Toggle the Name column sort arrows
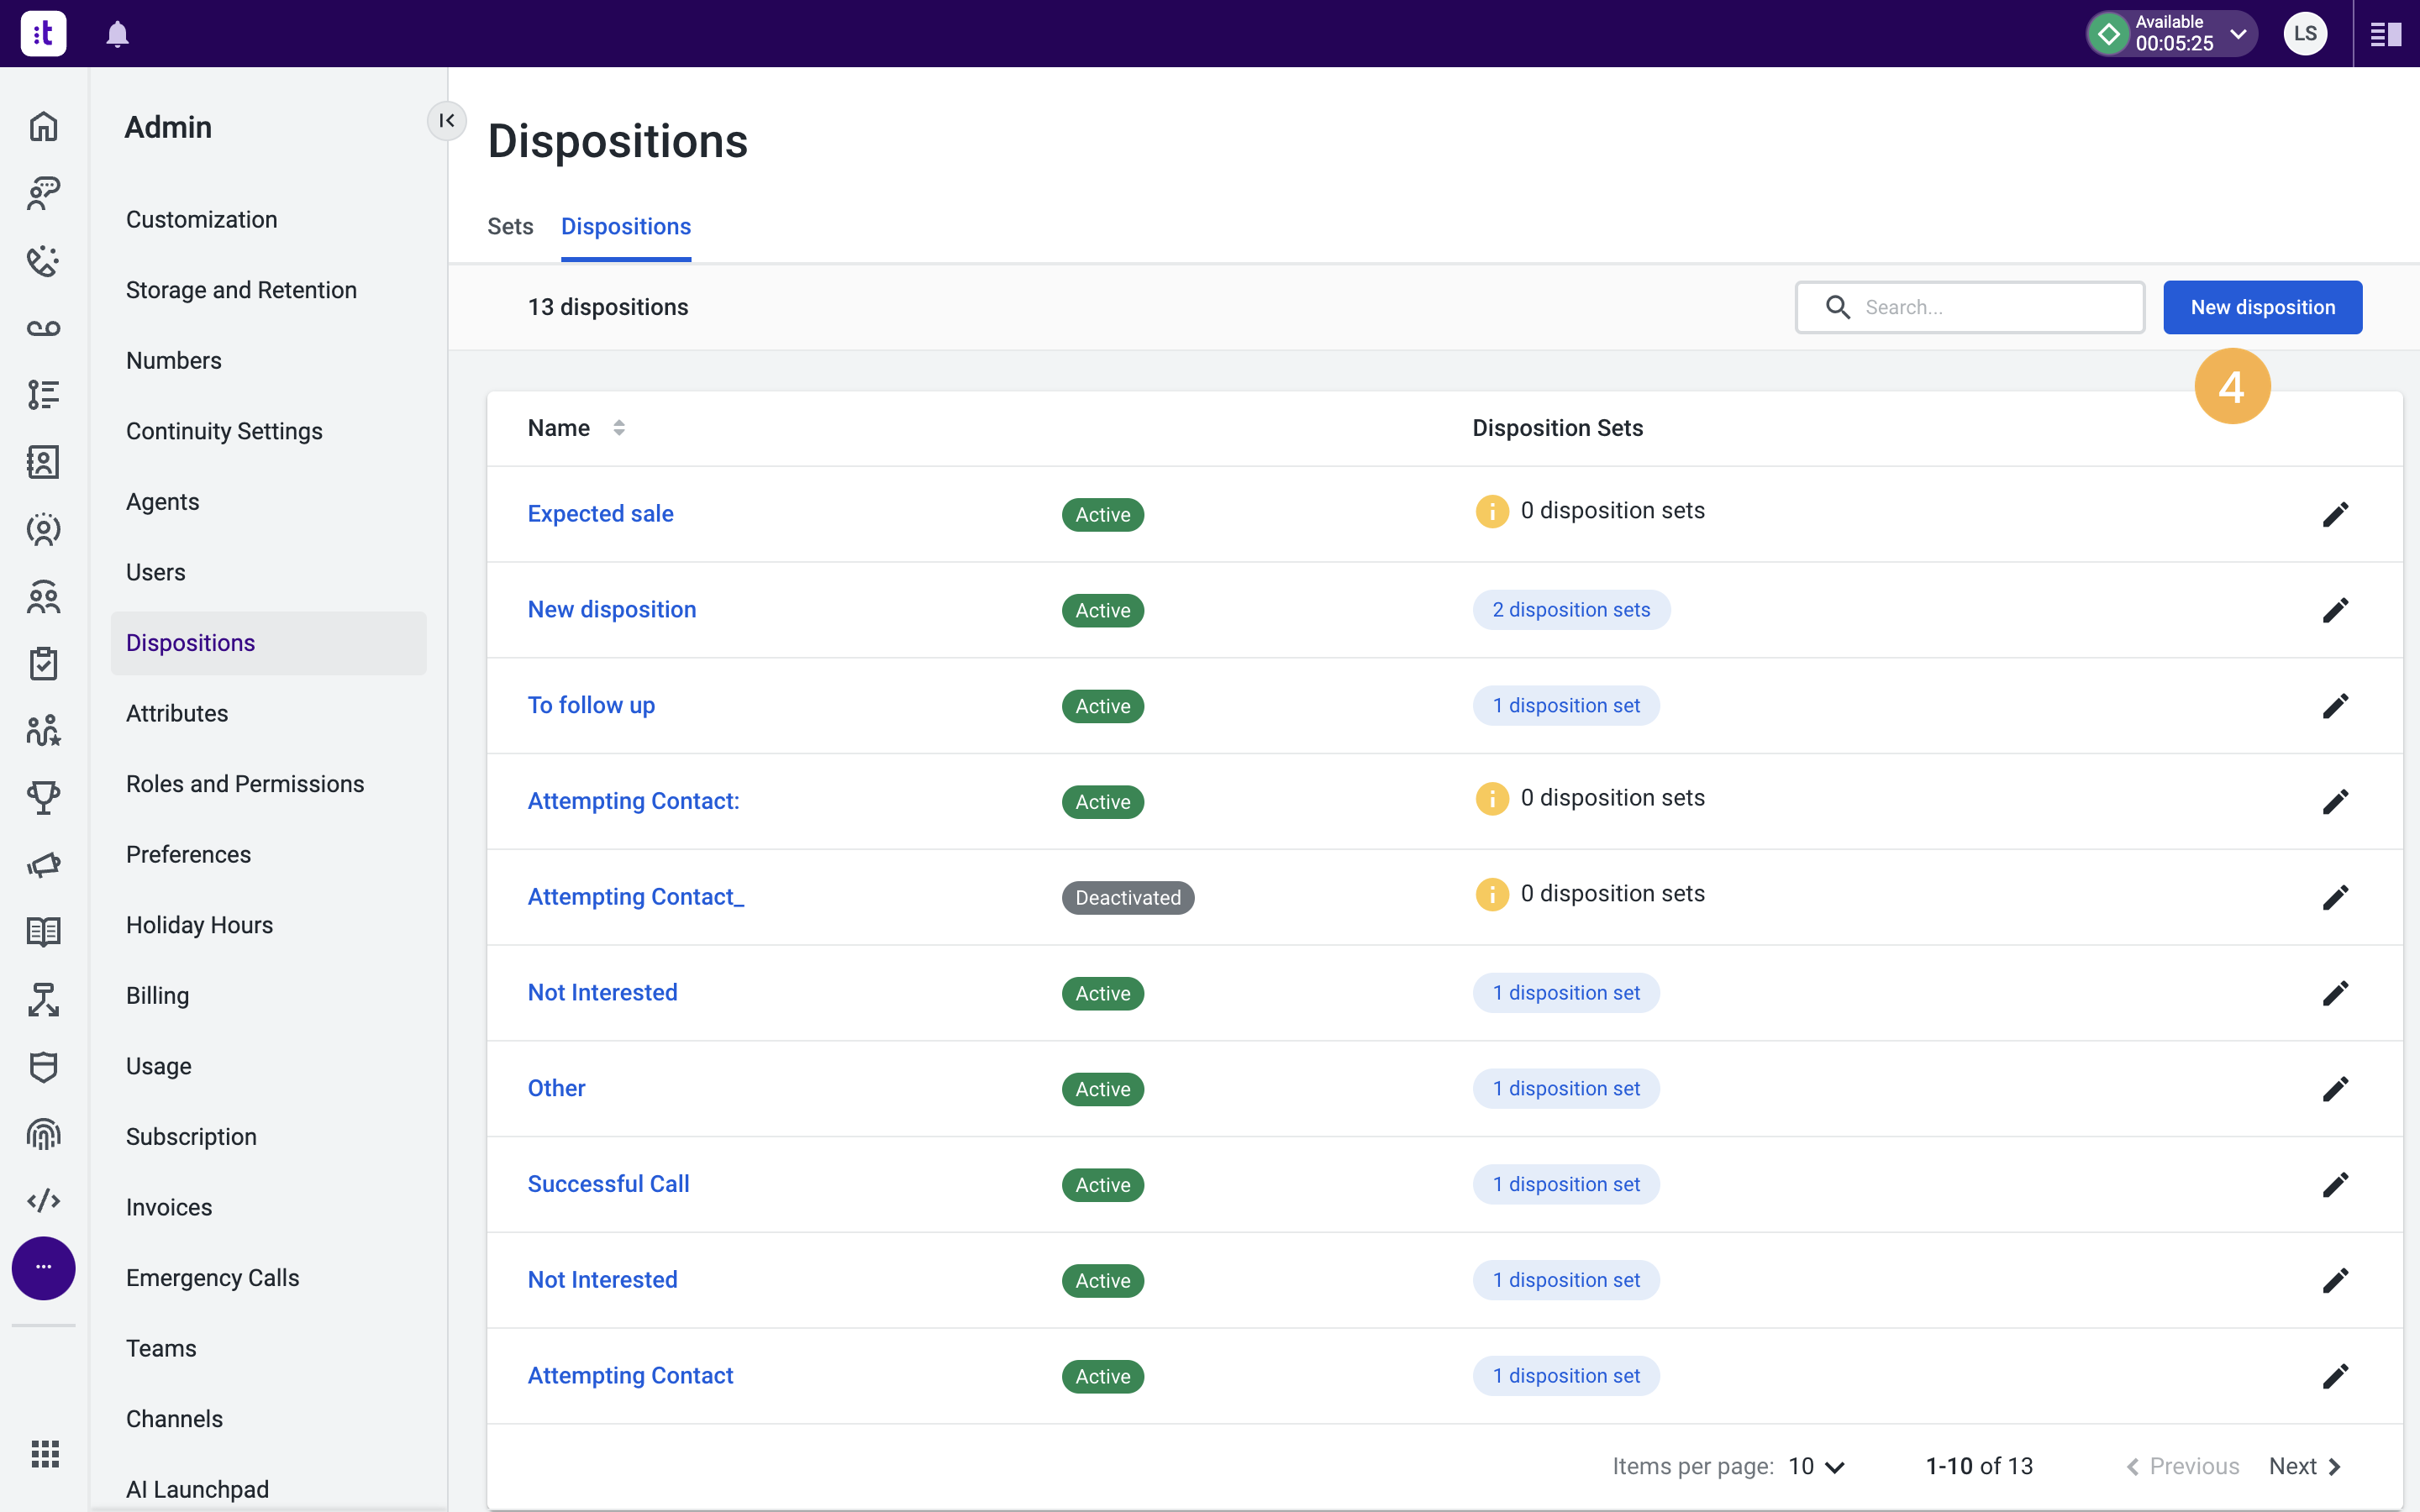 [x=620, y=427]
